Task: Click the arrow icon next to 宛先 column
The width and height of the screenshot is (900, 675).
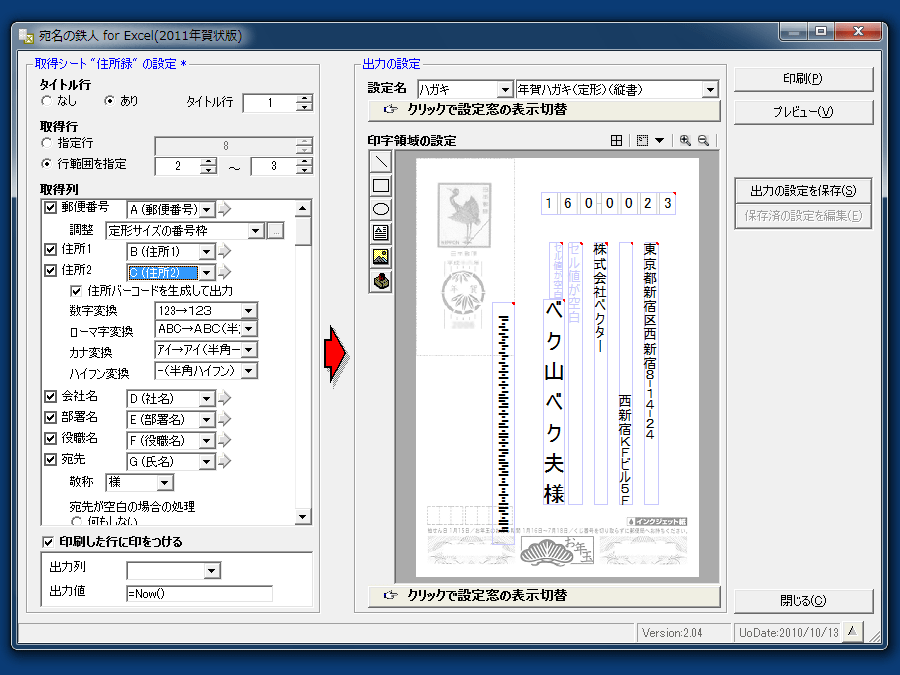Action: pyautogui.click(x=225, y=461)
